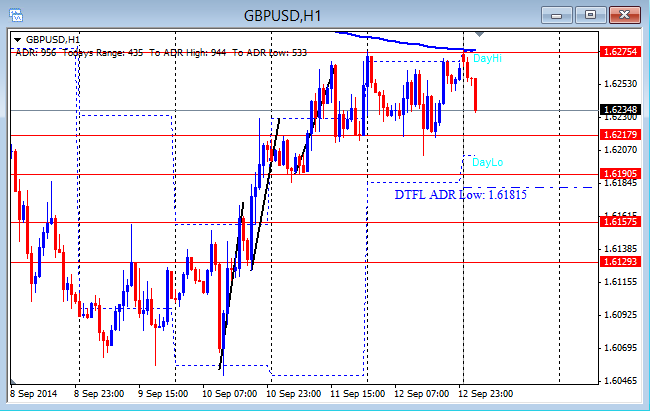Click the DTFL ADR Low: 1.61815 label
Image resolution: width=650 pixels, height=411 pixels.
pyautogui.click(x=461, y=195)
